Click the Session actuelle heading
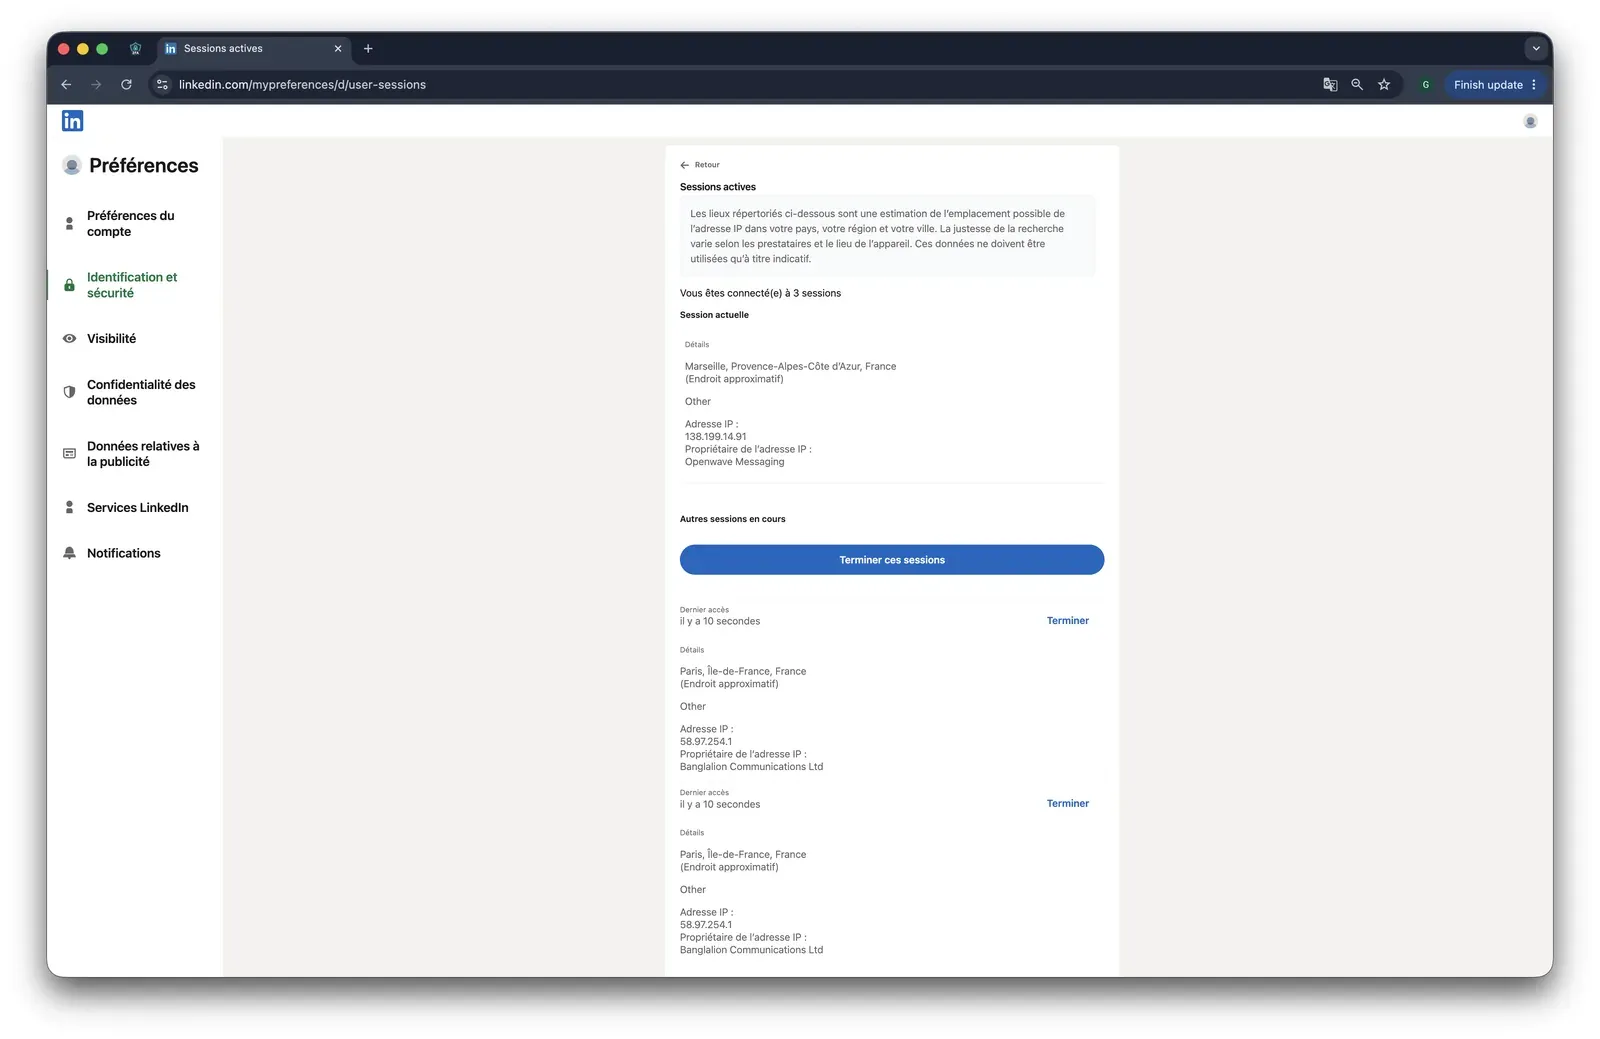Viewport: 1600px width, 1039px height. pos(714,315)
